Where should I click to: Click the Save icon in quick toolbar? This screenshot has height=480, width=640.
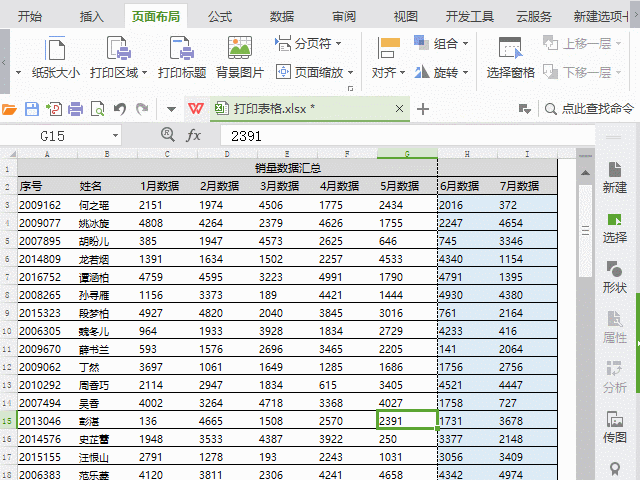pyautogui.click(x=32, y=109)
